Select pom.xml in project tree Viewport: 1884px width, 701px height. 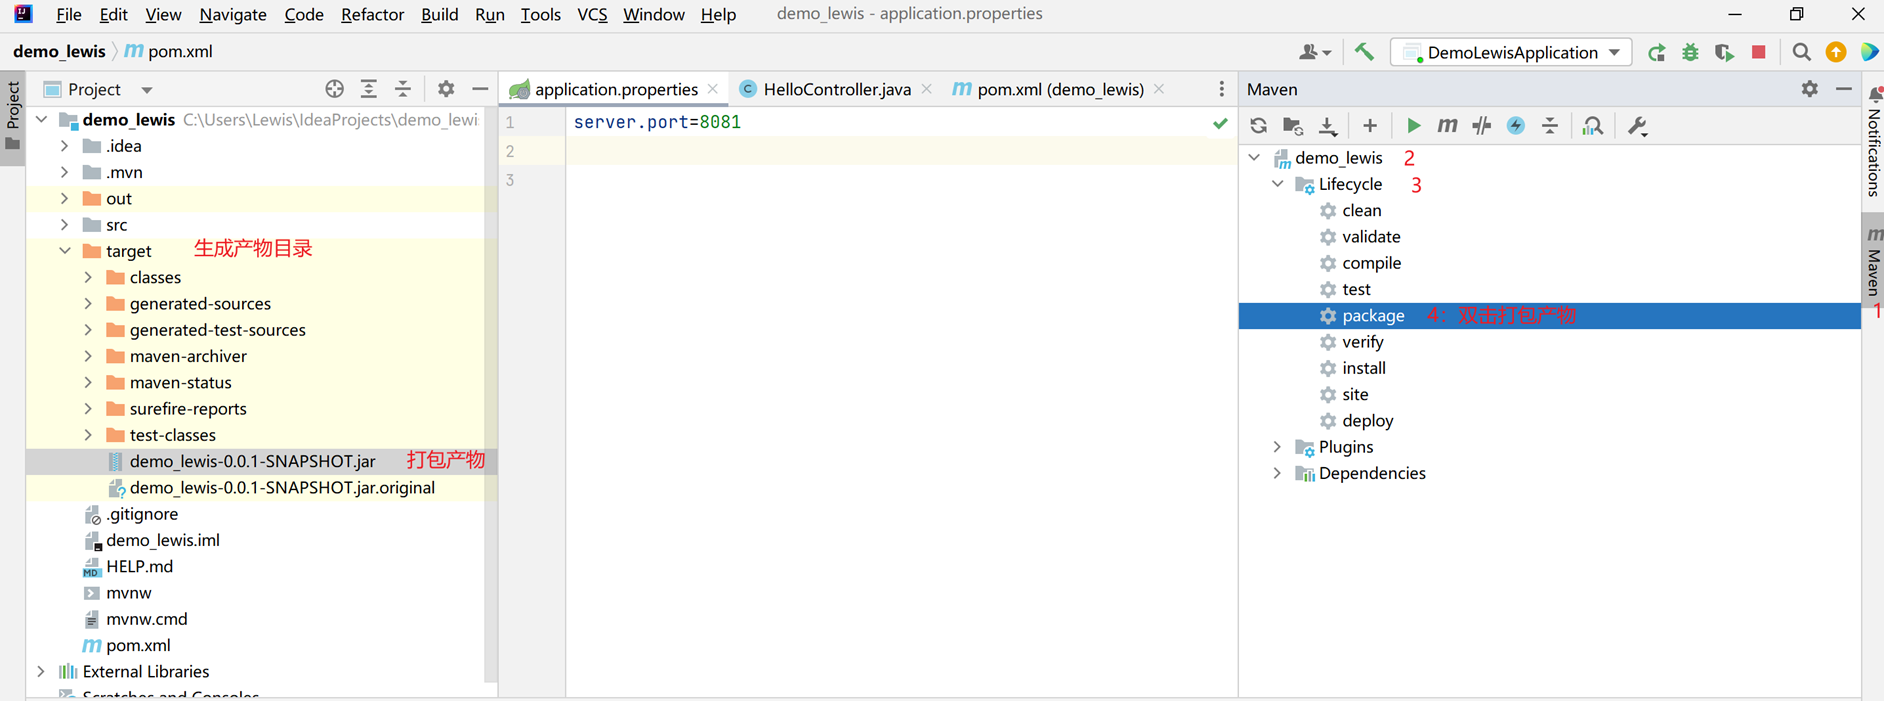pos(138,645)
